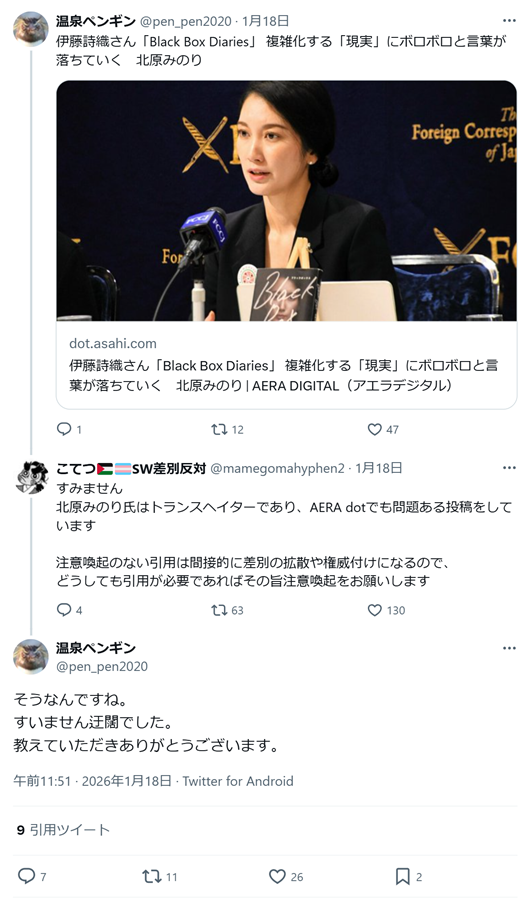Click こてつ's profile avatar

(31, 476)
